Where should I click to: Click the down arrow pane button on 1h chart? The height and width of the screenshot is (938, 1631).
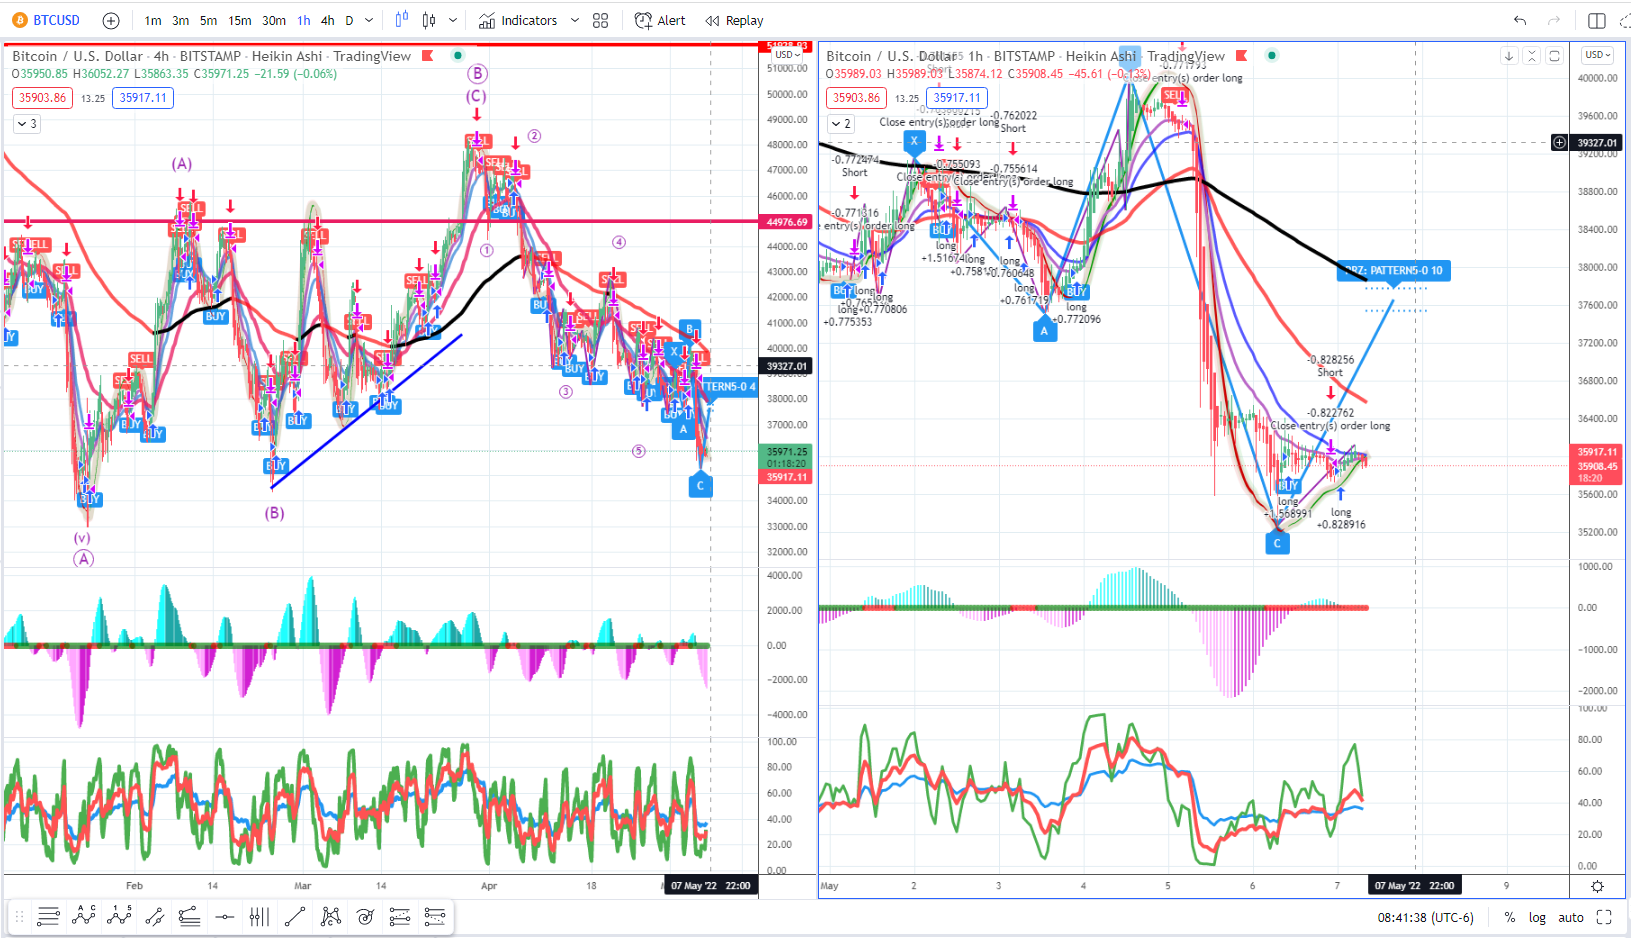(x=1508, y=56)
